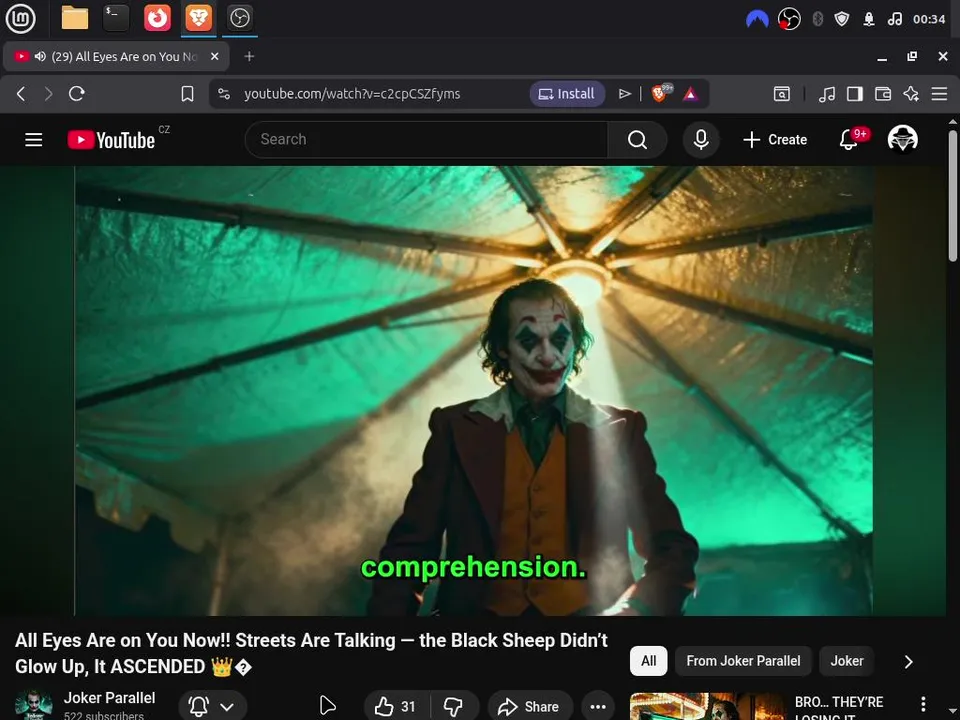The height and width of the screenshot is (720, 960).
Task: Click the Create button
Action: point(774,140)
